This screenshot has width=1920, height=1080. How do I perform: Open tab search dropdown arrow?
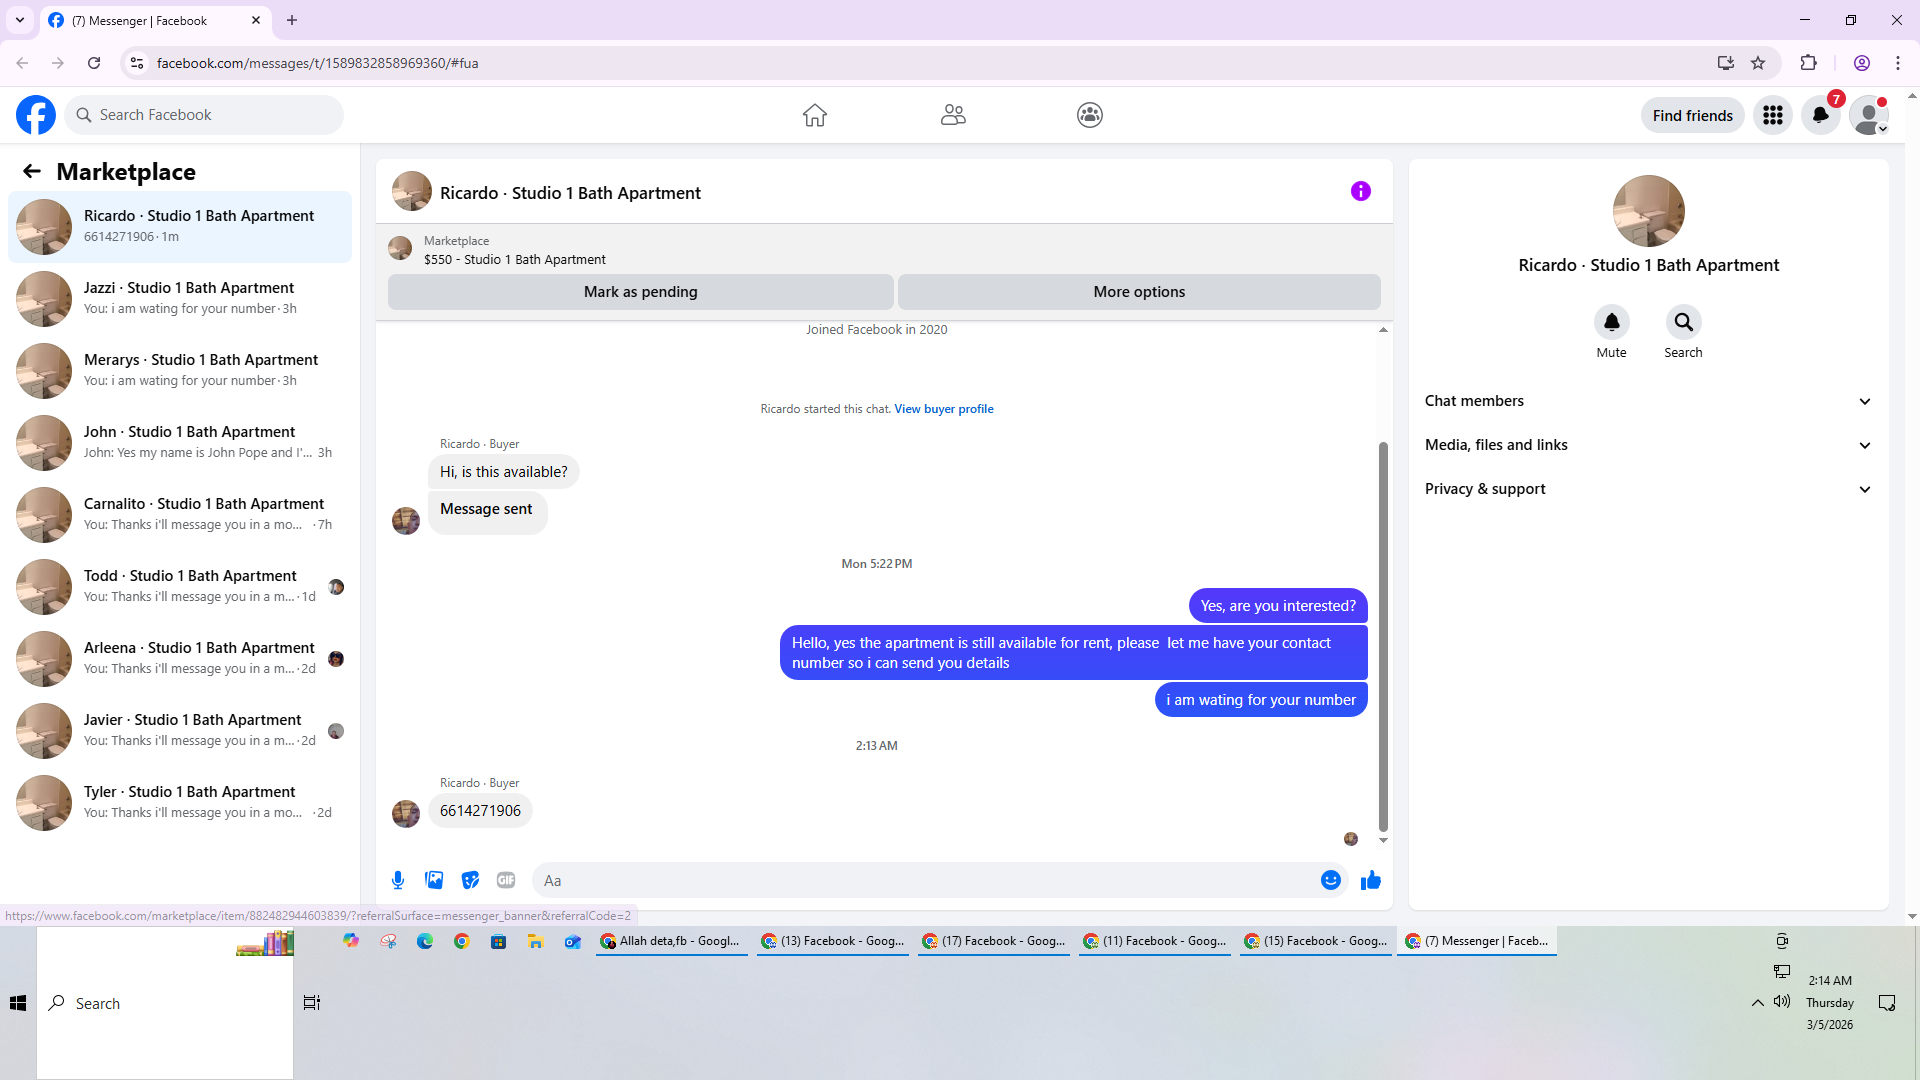pos(20,20)
